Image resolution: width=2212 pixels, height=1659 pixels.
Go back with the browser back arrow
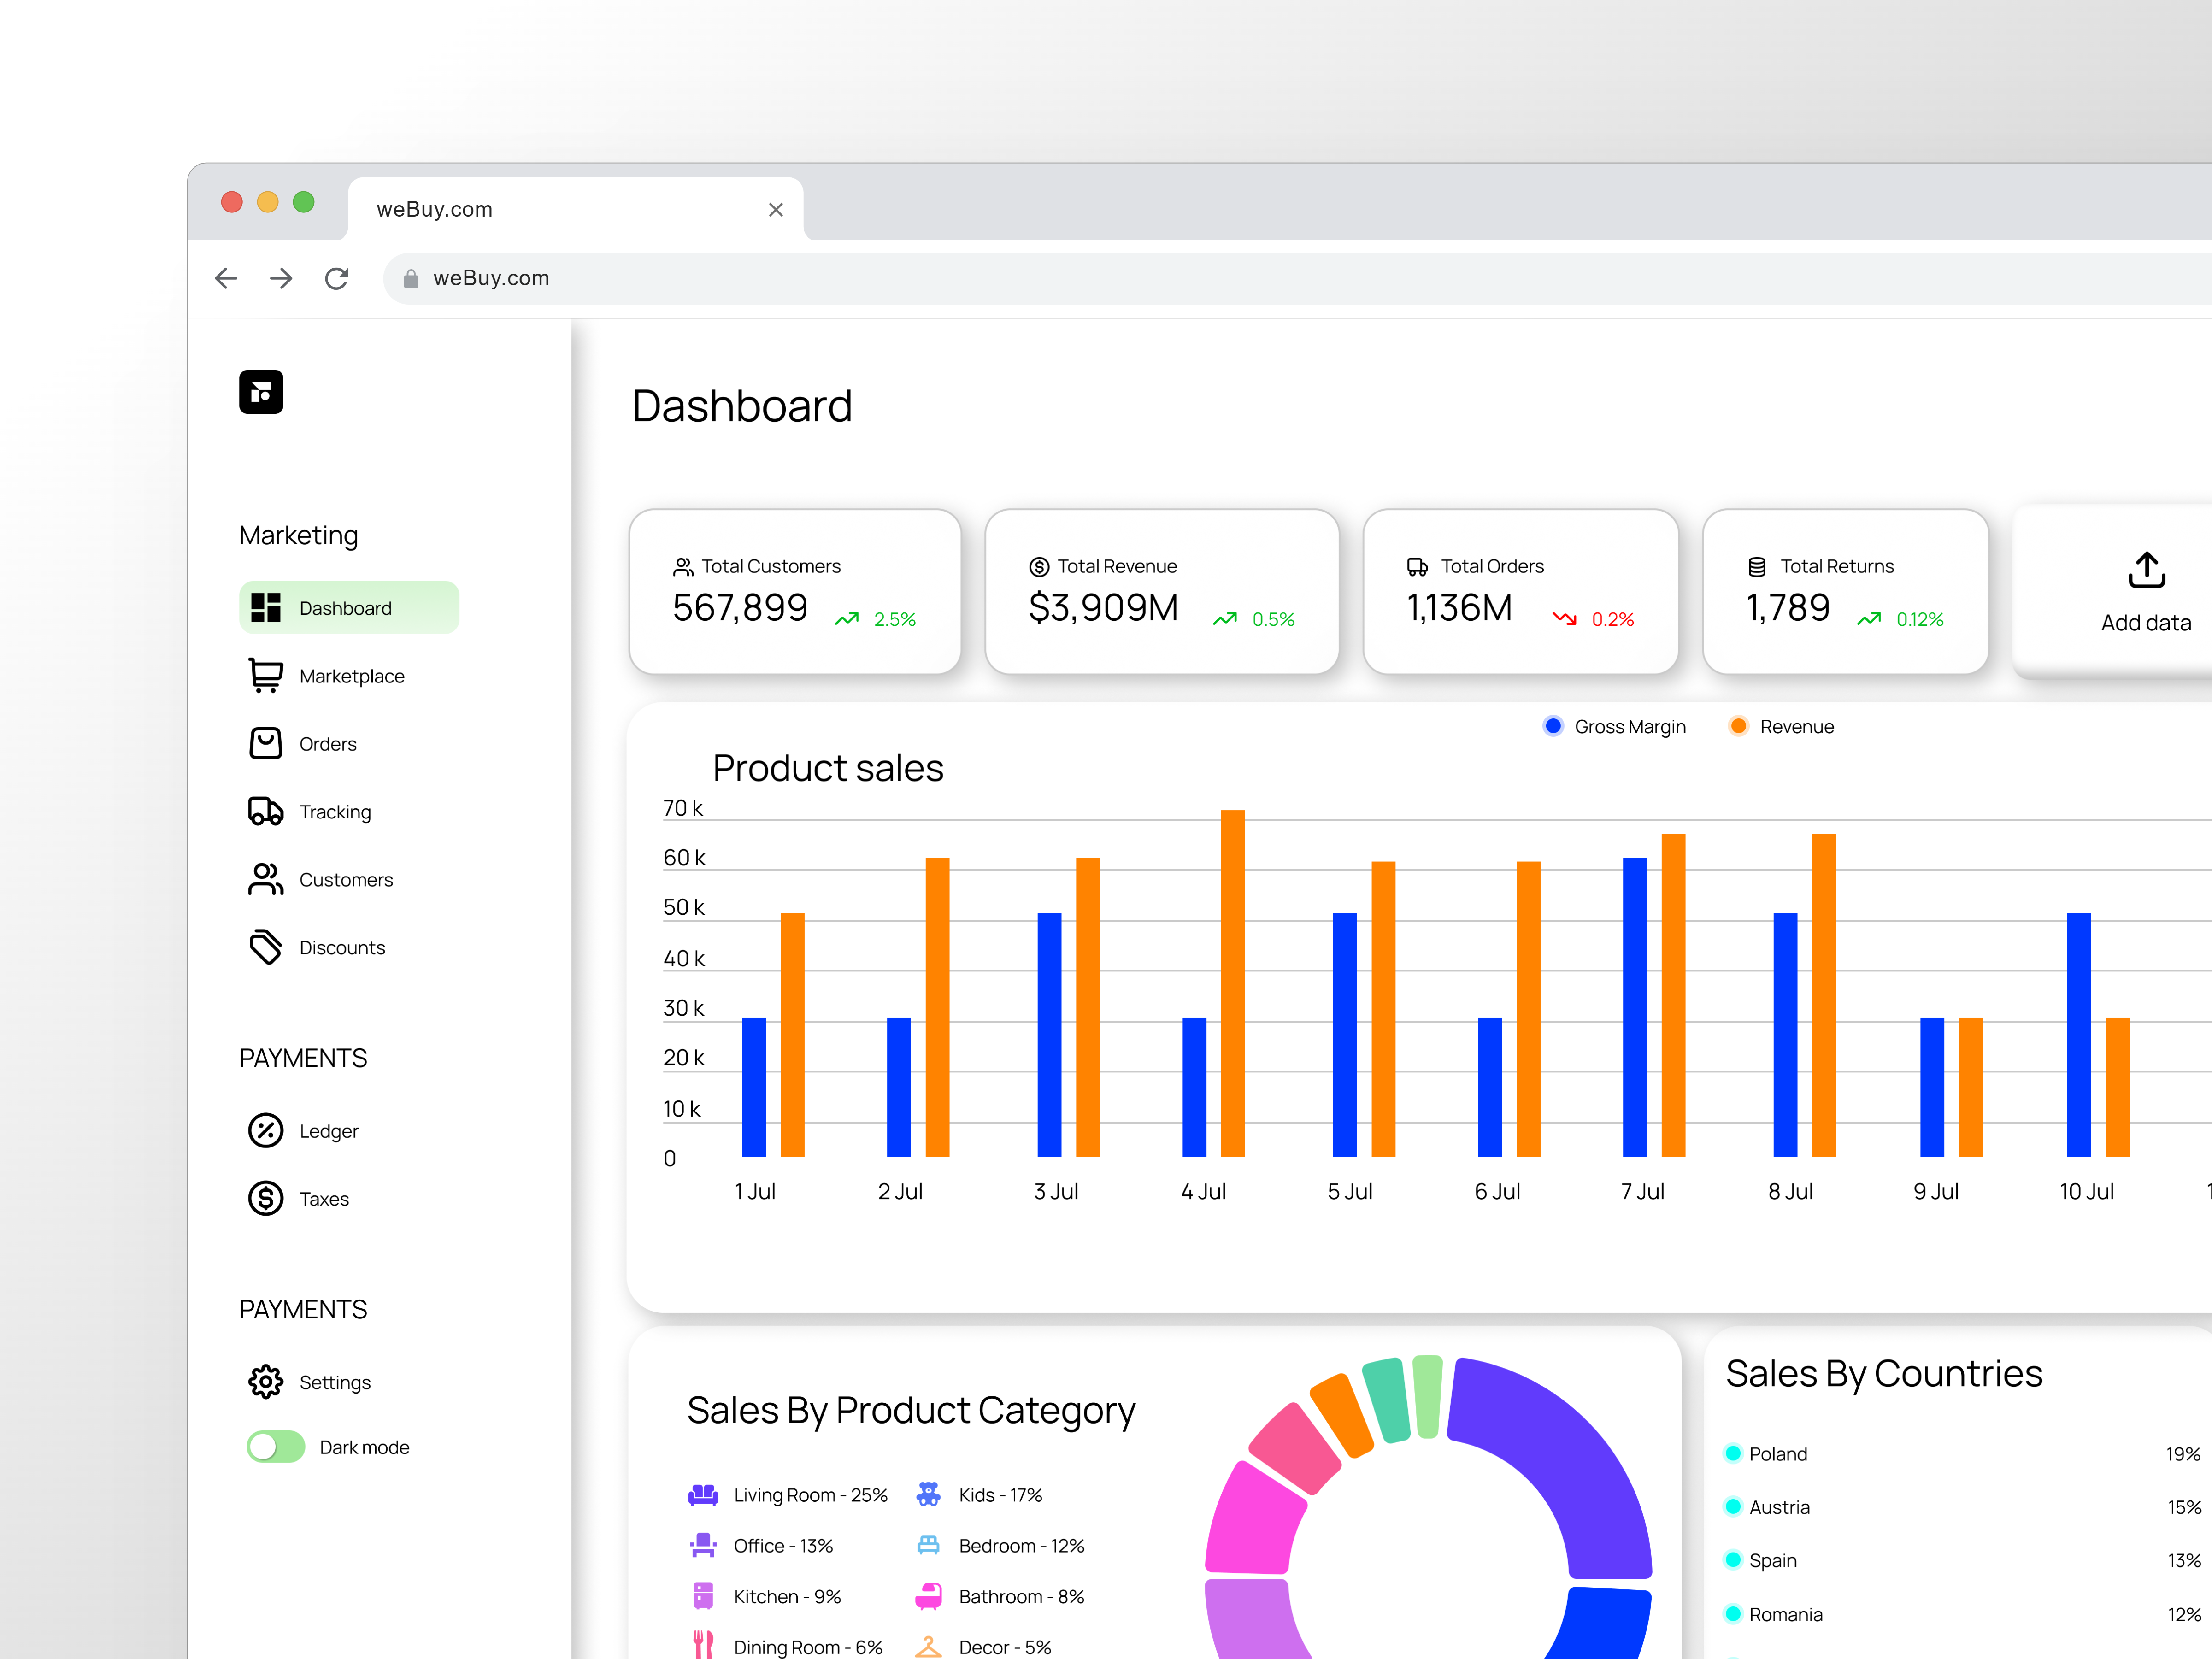(226, 278)
